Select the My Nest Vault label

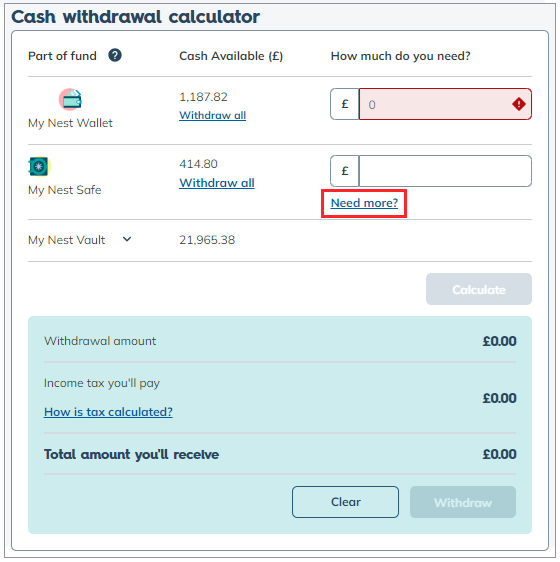67,240
